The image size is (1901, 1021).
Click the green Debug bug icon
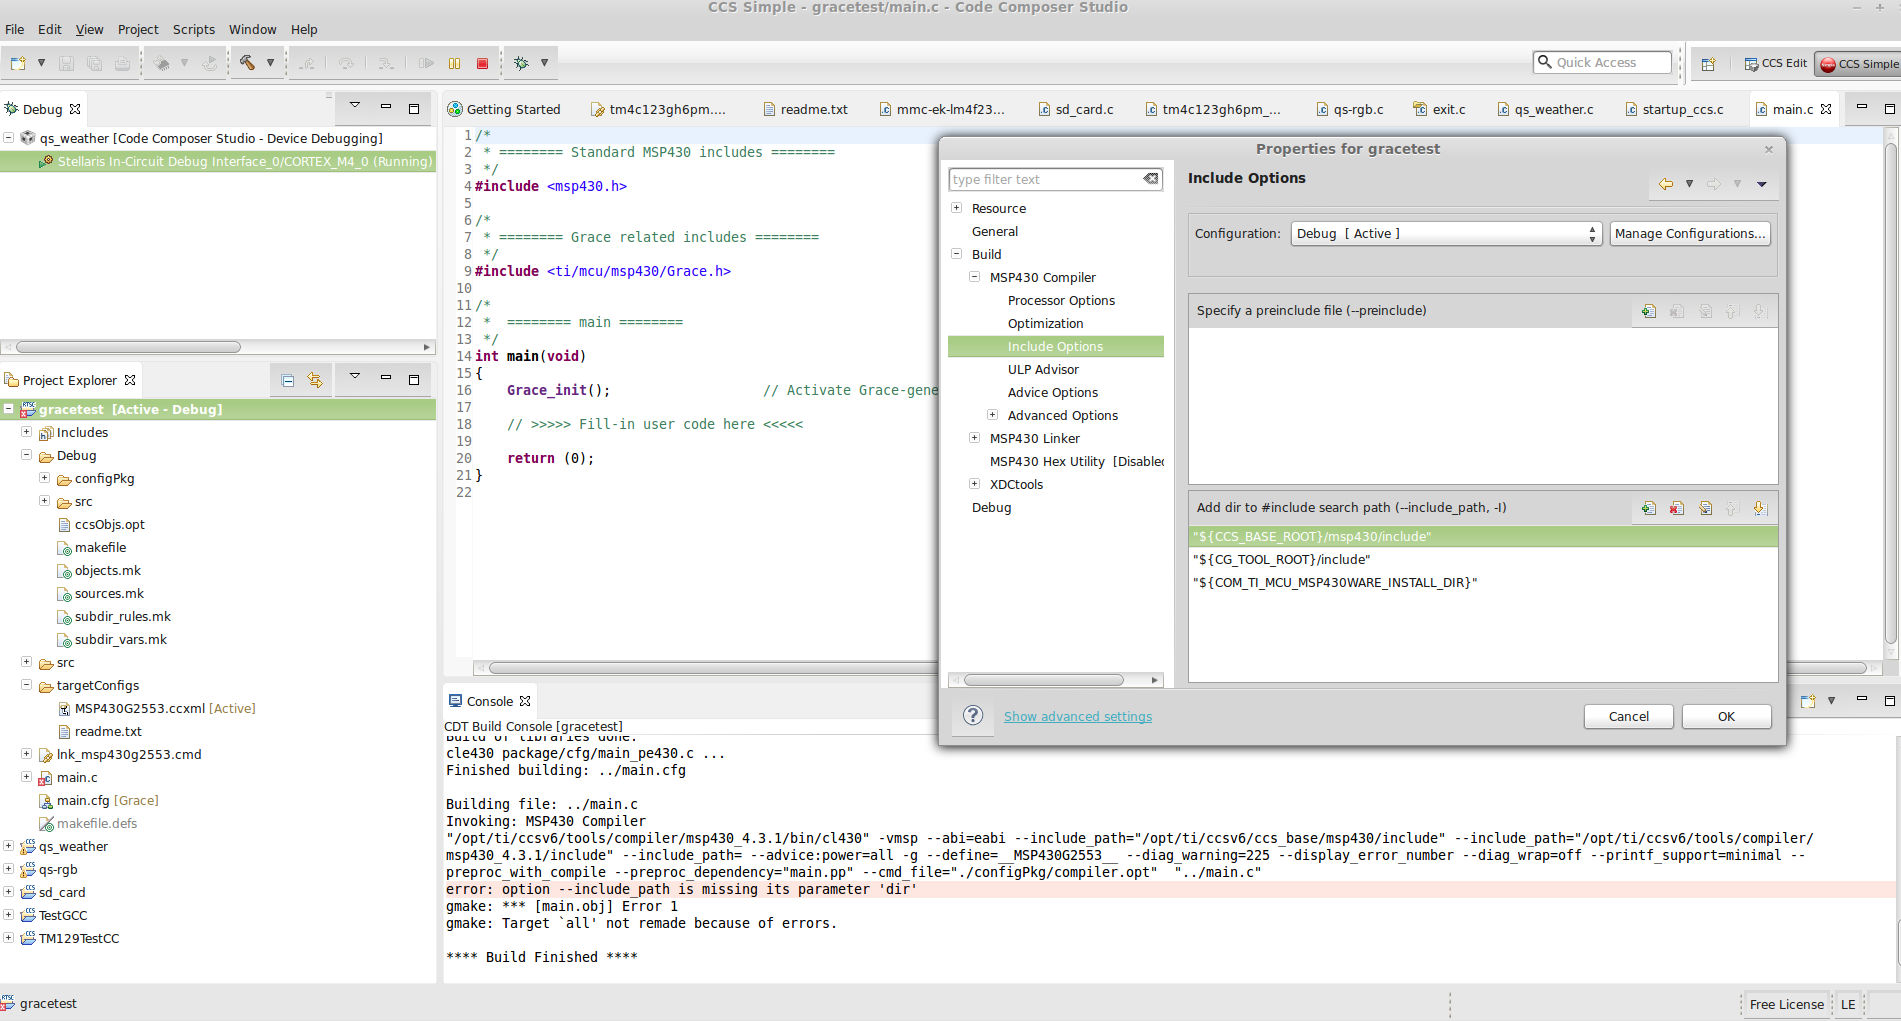pos(521,63)
